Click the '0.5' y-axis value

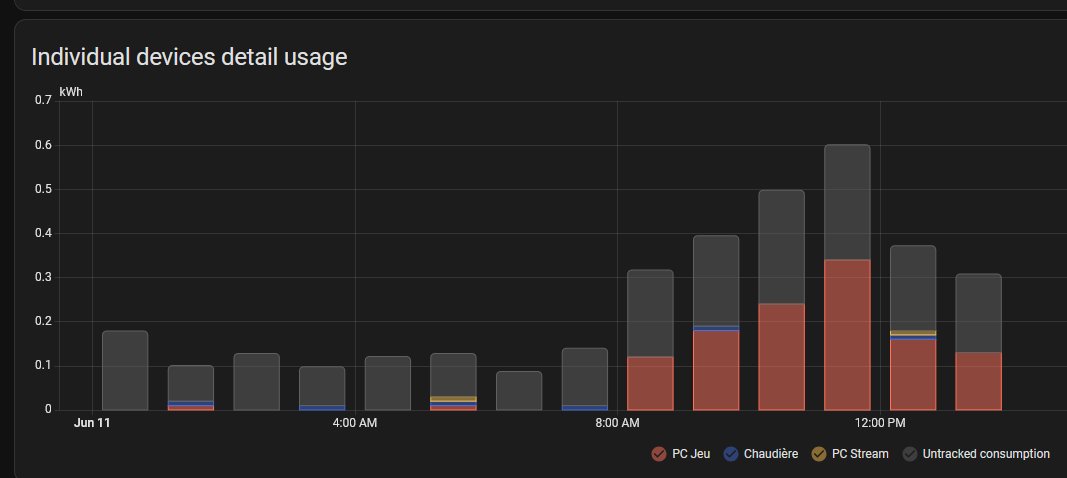click(x=43, y=189)
